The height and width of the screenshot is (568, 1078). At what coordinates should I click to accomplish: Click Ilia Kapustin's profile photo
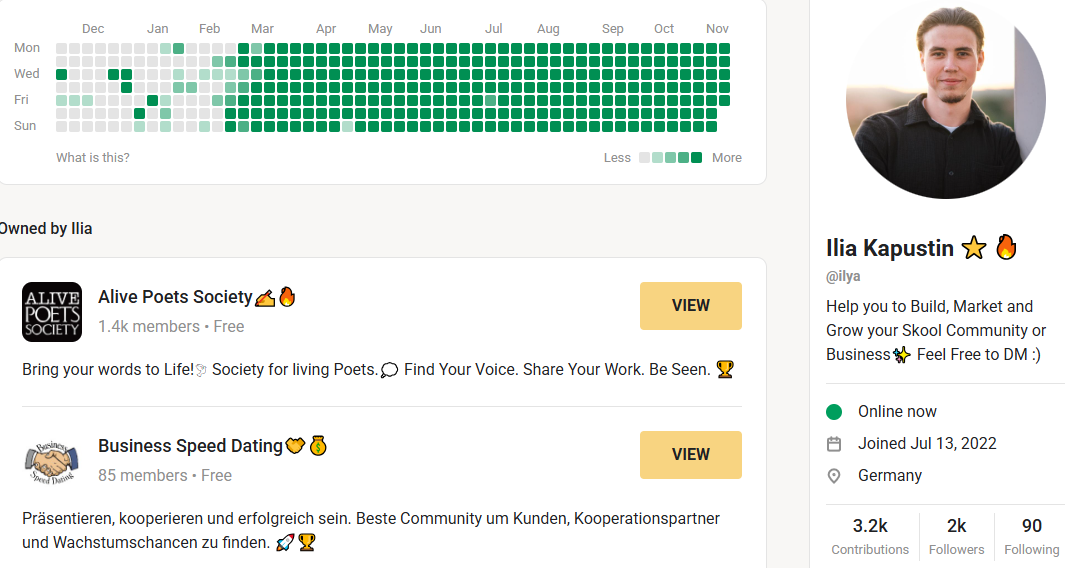[x=945, y=100]
